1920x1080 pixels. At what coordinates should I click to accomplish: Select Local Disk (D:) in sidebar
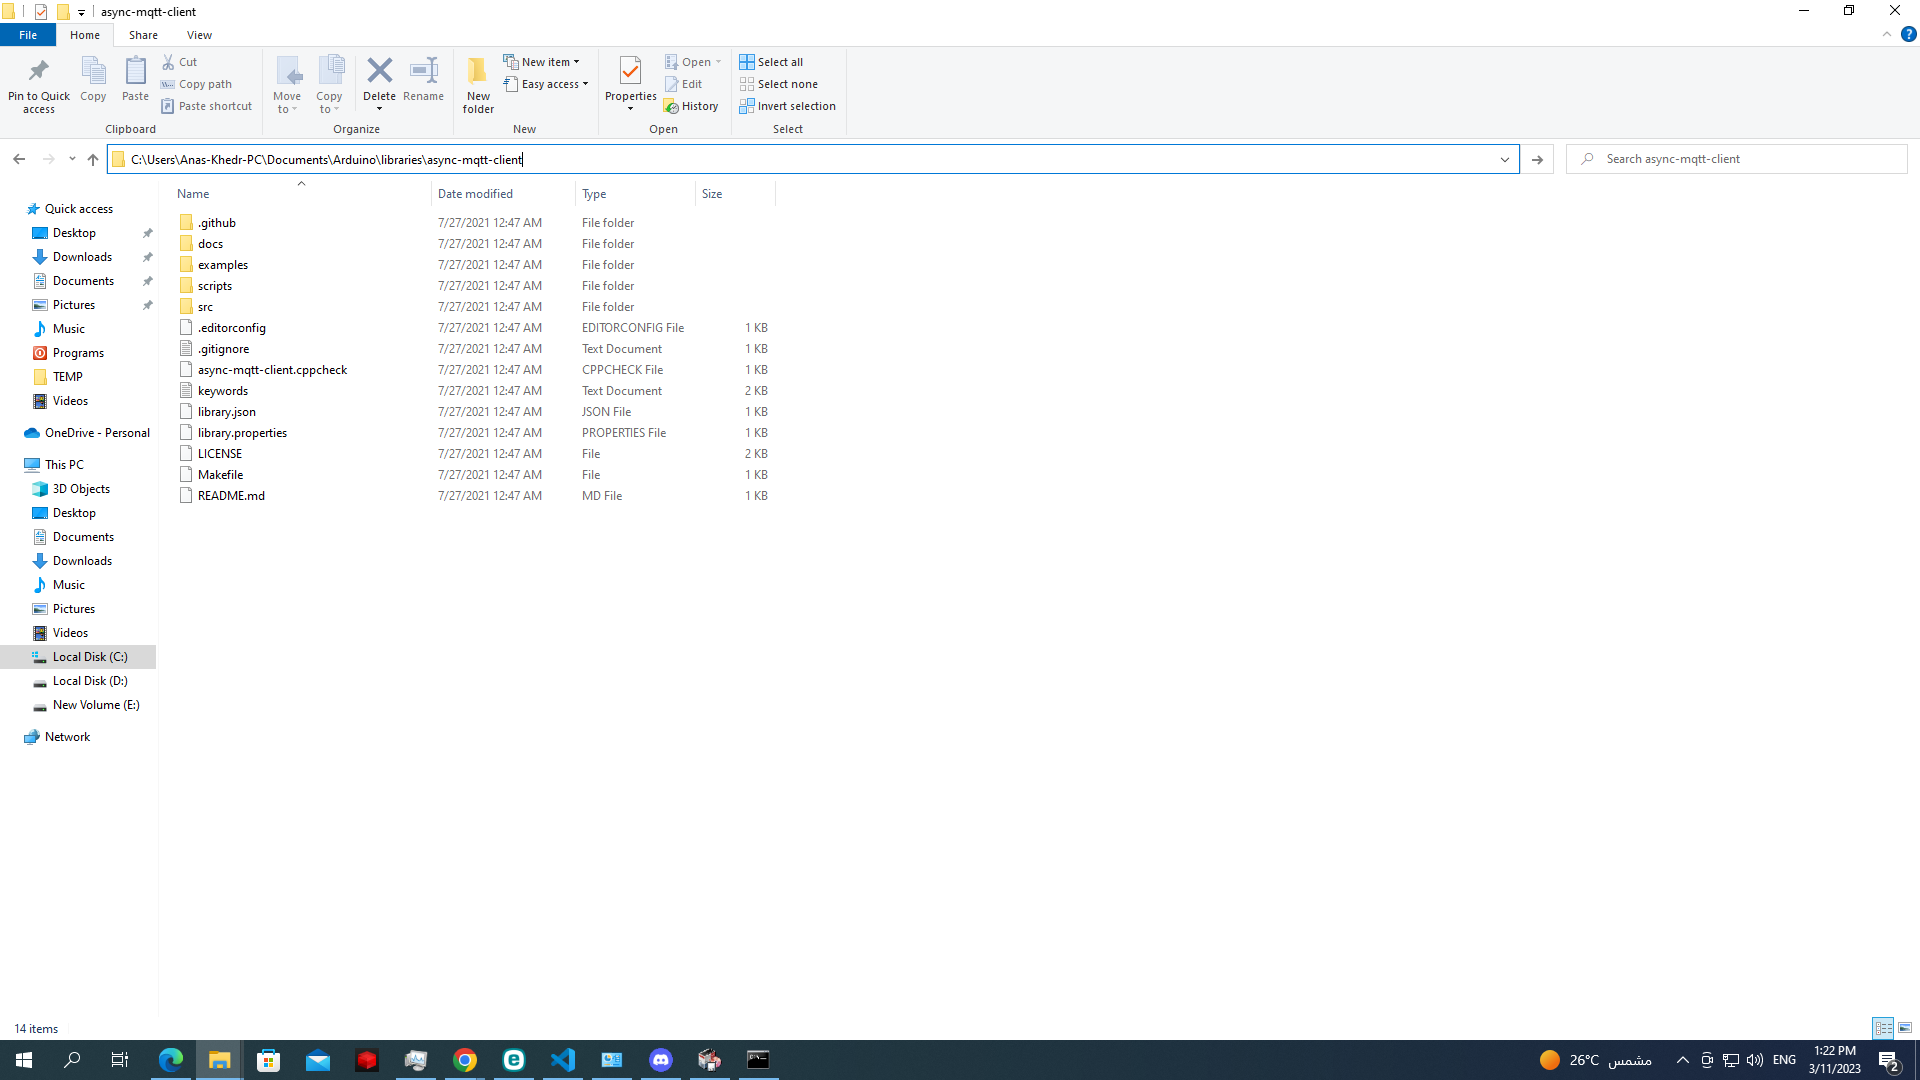tap(90, 681)
